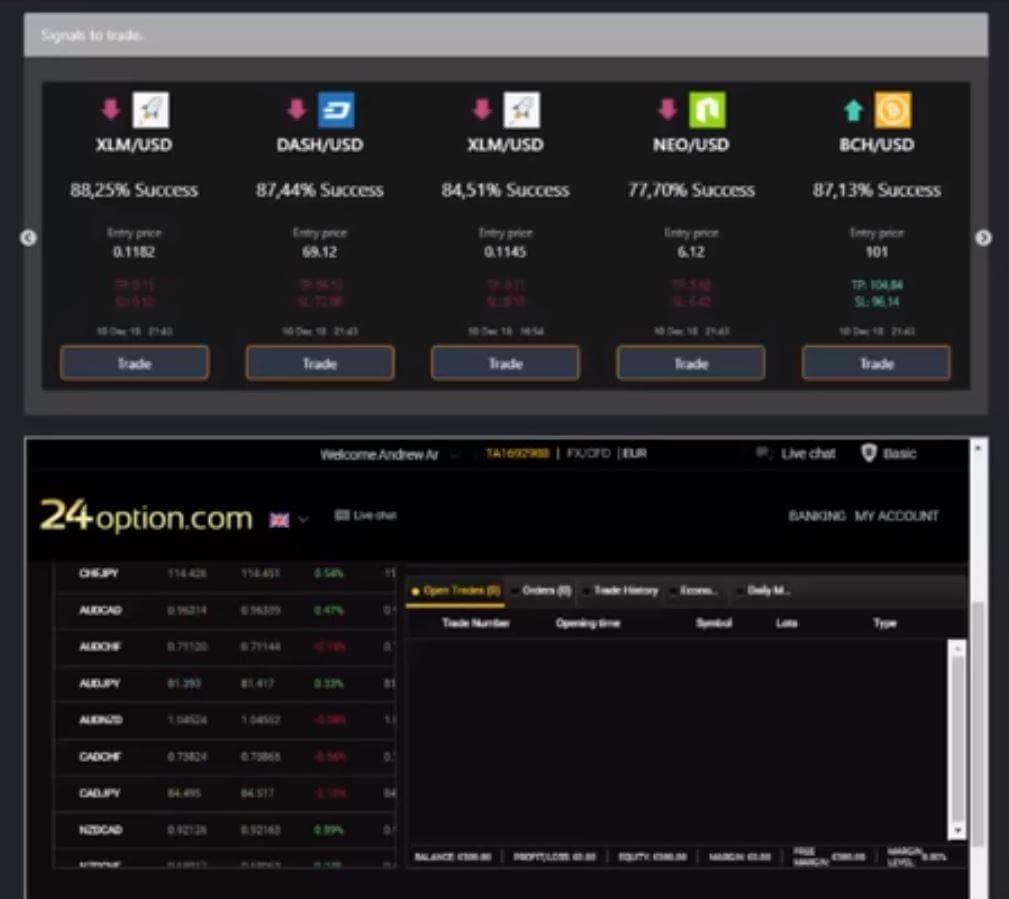This screenshot has height=899, width=1009.
Task: Open the BANKING menu
Action: pos(817,516)
